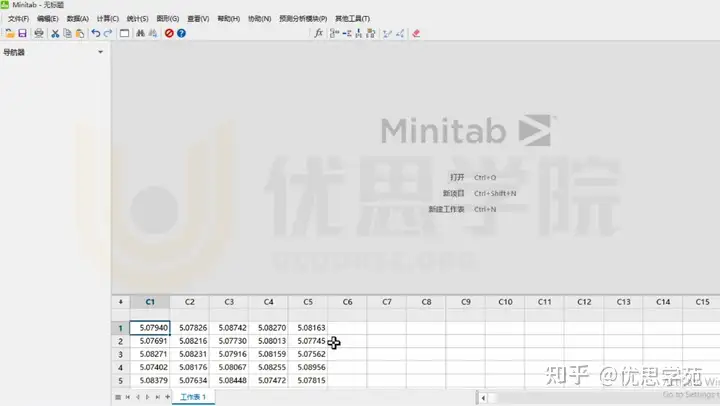Image resolution: width=720 pixels, height=406 pixels.
Task: Open the View (查看) menu
Action: [x=198, y=19]
